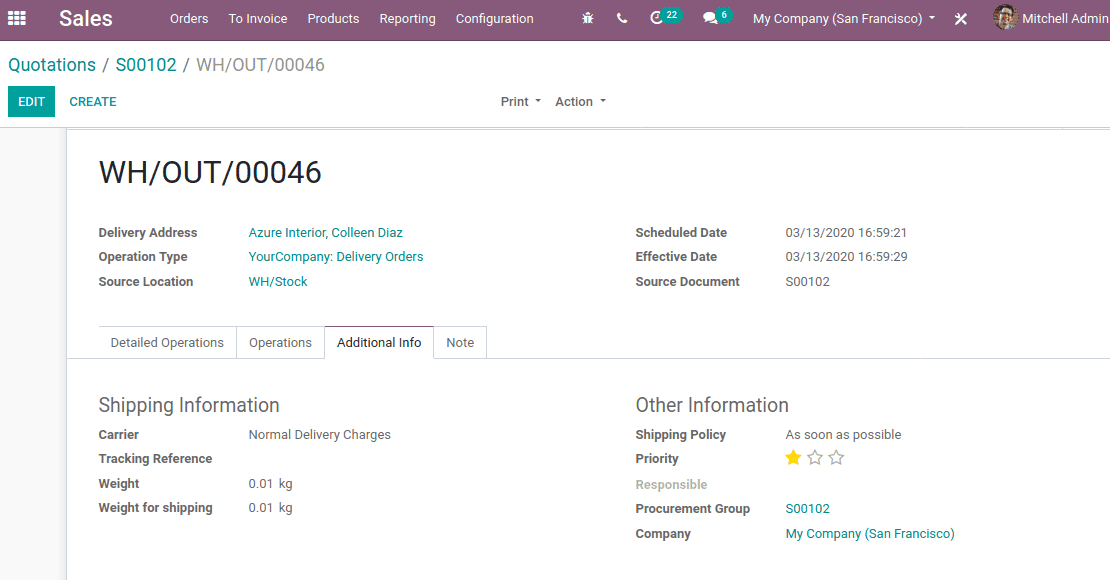The width and height of the screenshot is (1110, 580).
Task: Open My Company (San Francisco) company switcher
Action: coord(844,18)
